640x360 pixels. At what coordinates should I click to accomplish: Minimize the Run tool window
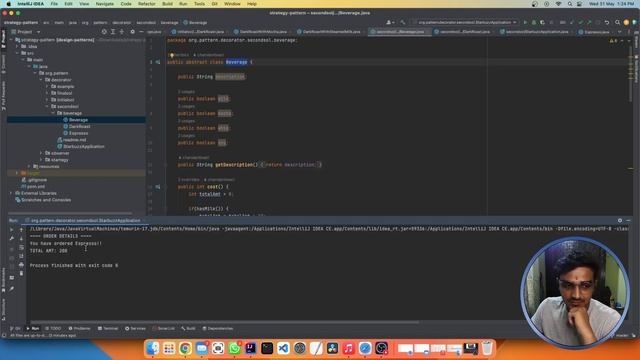628,220
